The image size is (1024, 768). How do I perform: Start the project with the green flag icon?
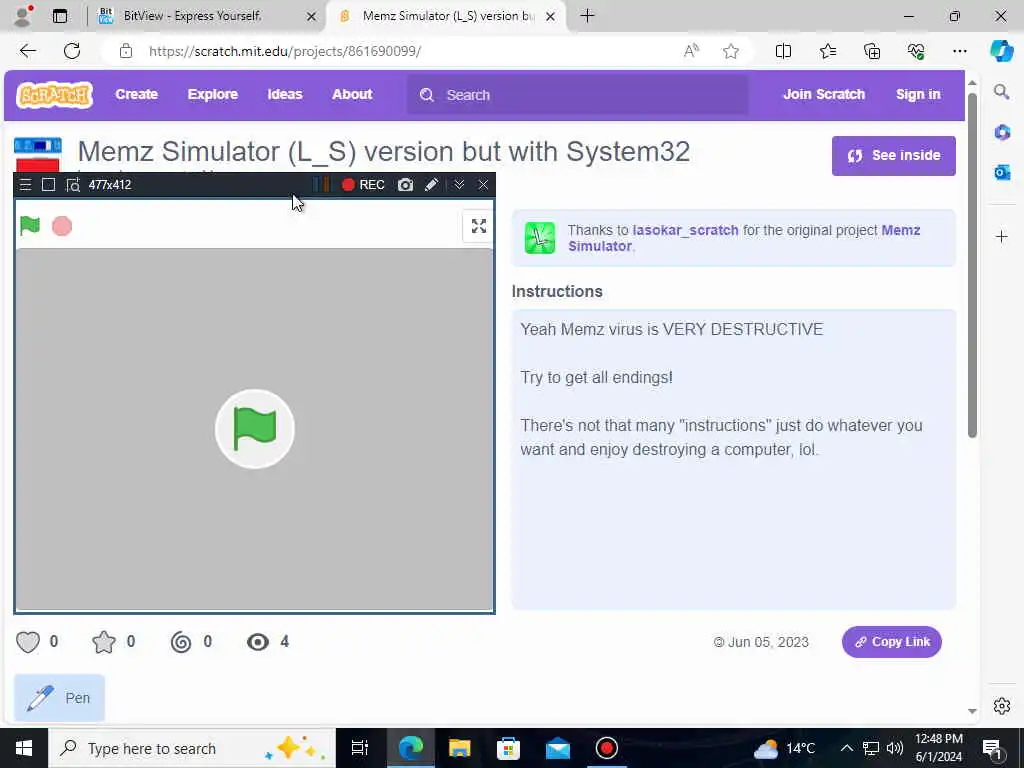click(x=30, y=226)
